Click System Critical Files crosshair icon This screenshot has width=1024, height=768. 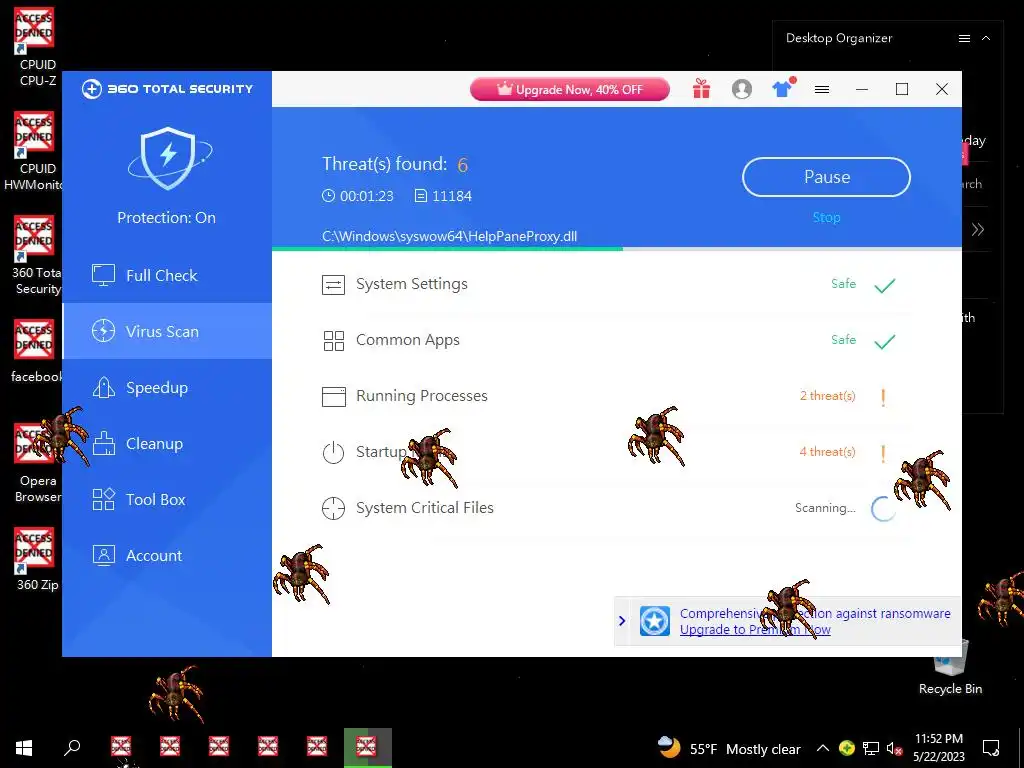coord(333,508)
